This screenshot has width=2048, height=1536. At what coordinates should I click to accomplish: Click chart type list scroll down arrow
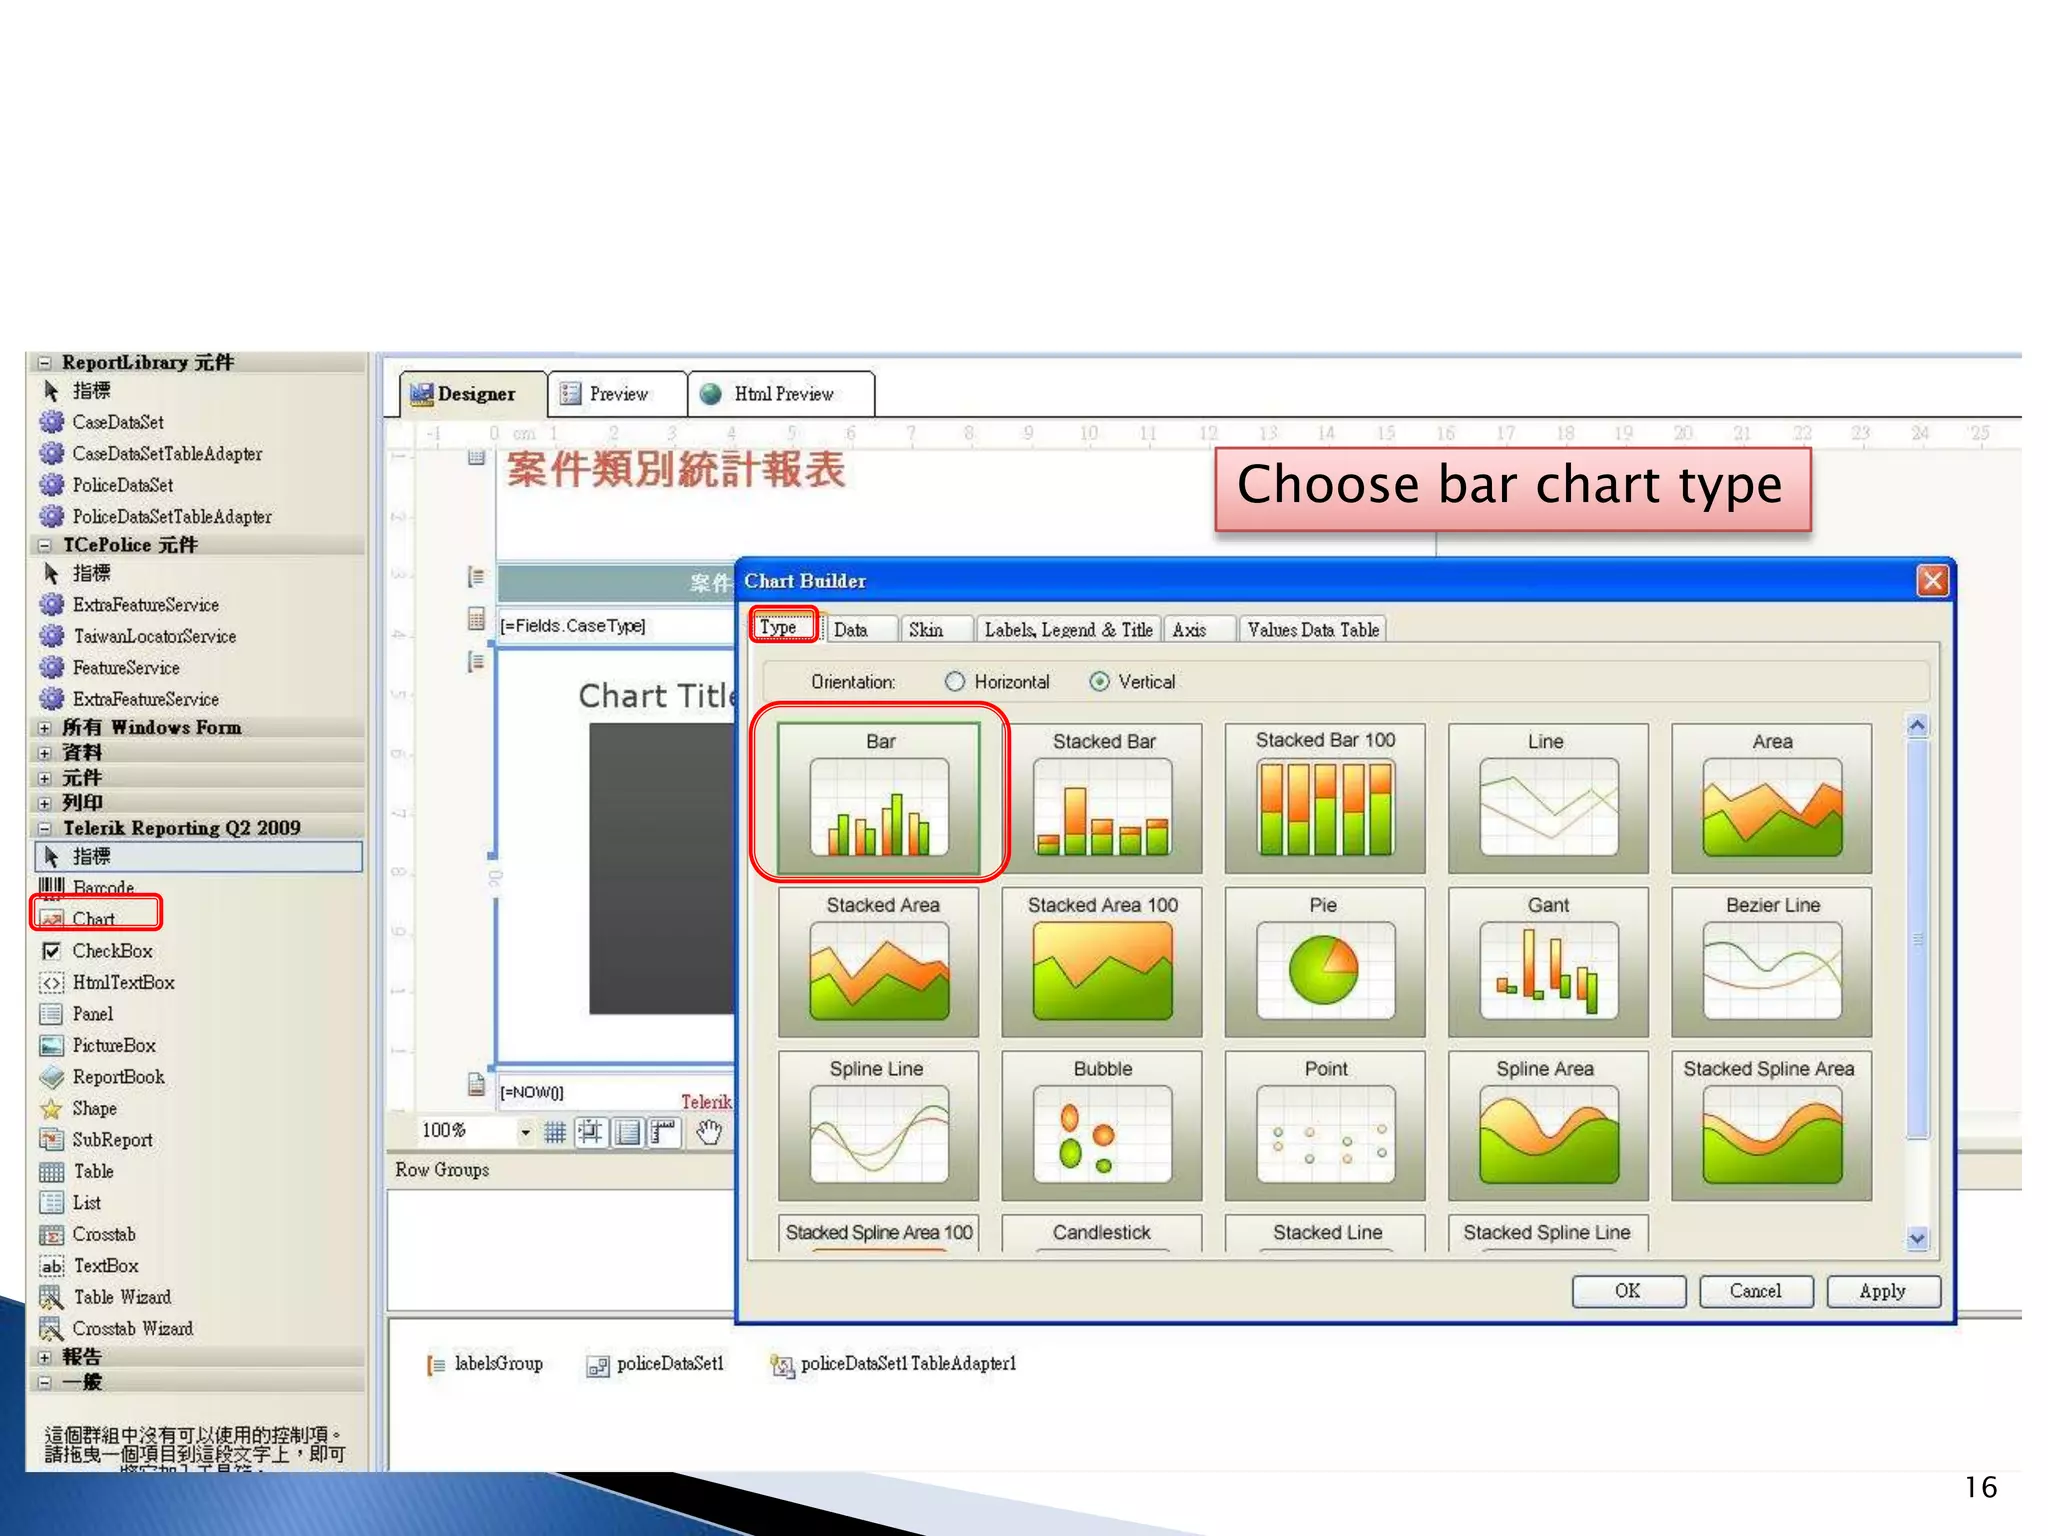[1916, 1238]
